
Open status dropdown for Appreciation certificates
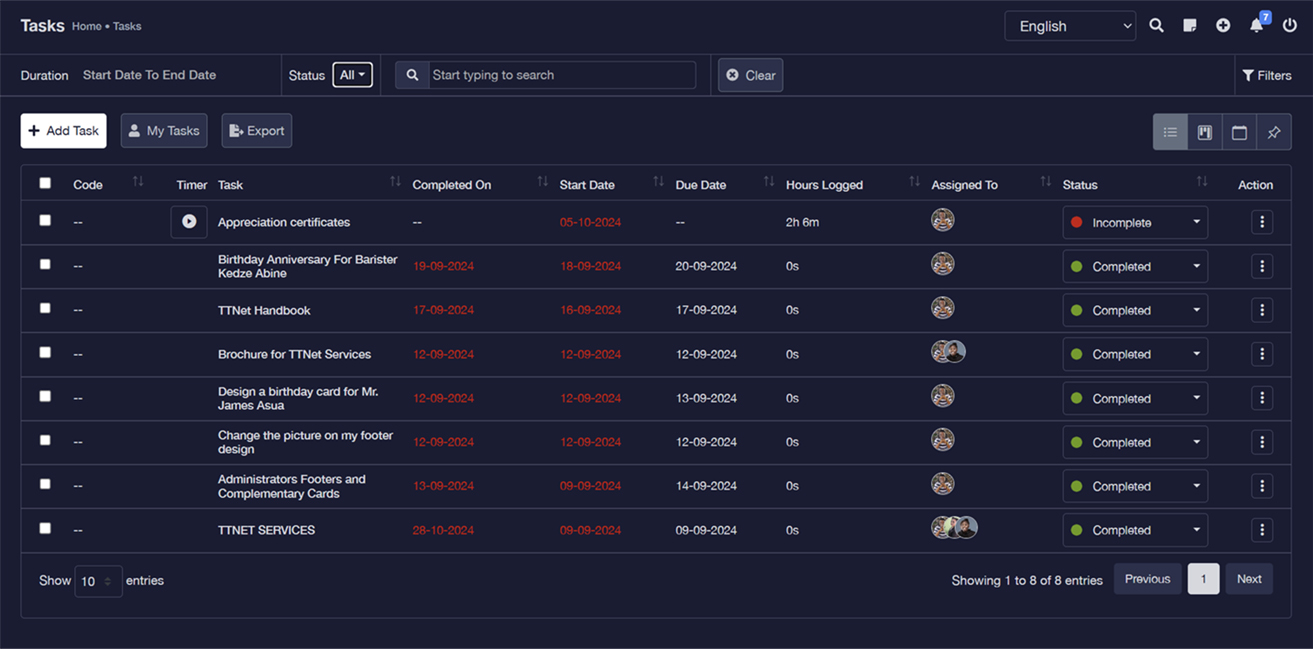point(1134,223)
